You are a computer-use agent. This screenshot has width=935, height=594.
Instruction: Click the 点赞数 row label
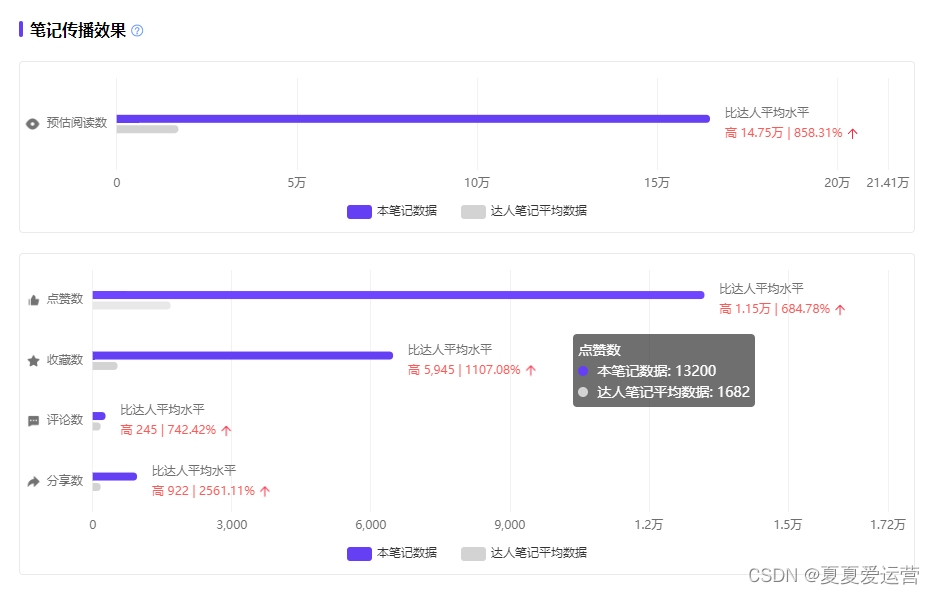(64, 299)
